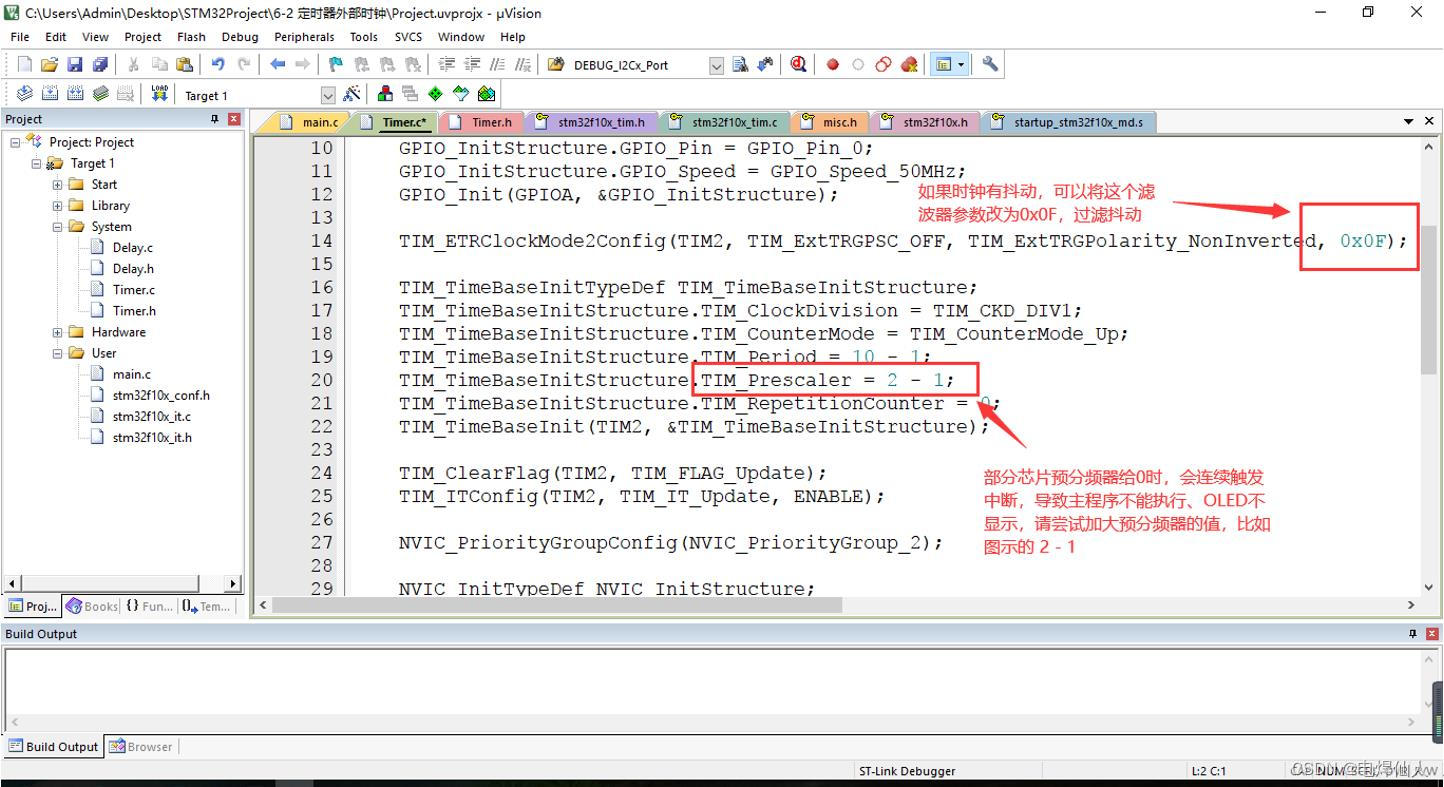Expand the Library group folder

pyautogui.click(x=57, y=205)
